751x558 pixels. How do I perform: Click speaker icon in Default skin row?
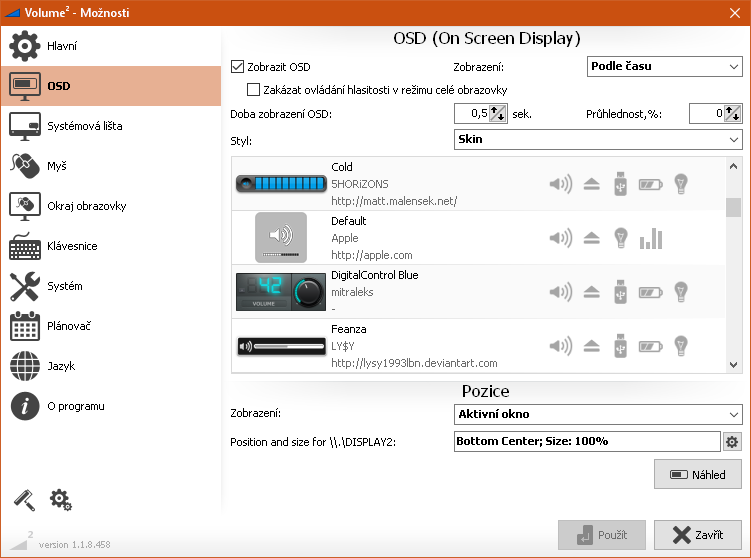[560, 238]
